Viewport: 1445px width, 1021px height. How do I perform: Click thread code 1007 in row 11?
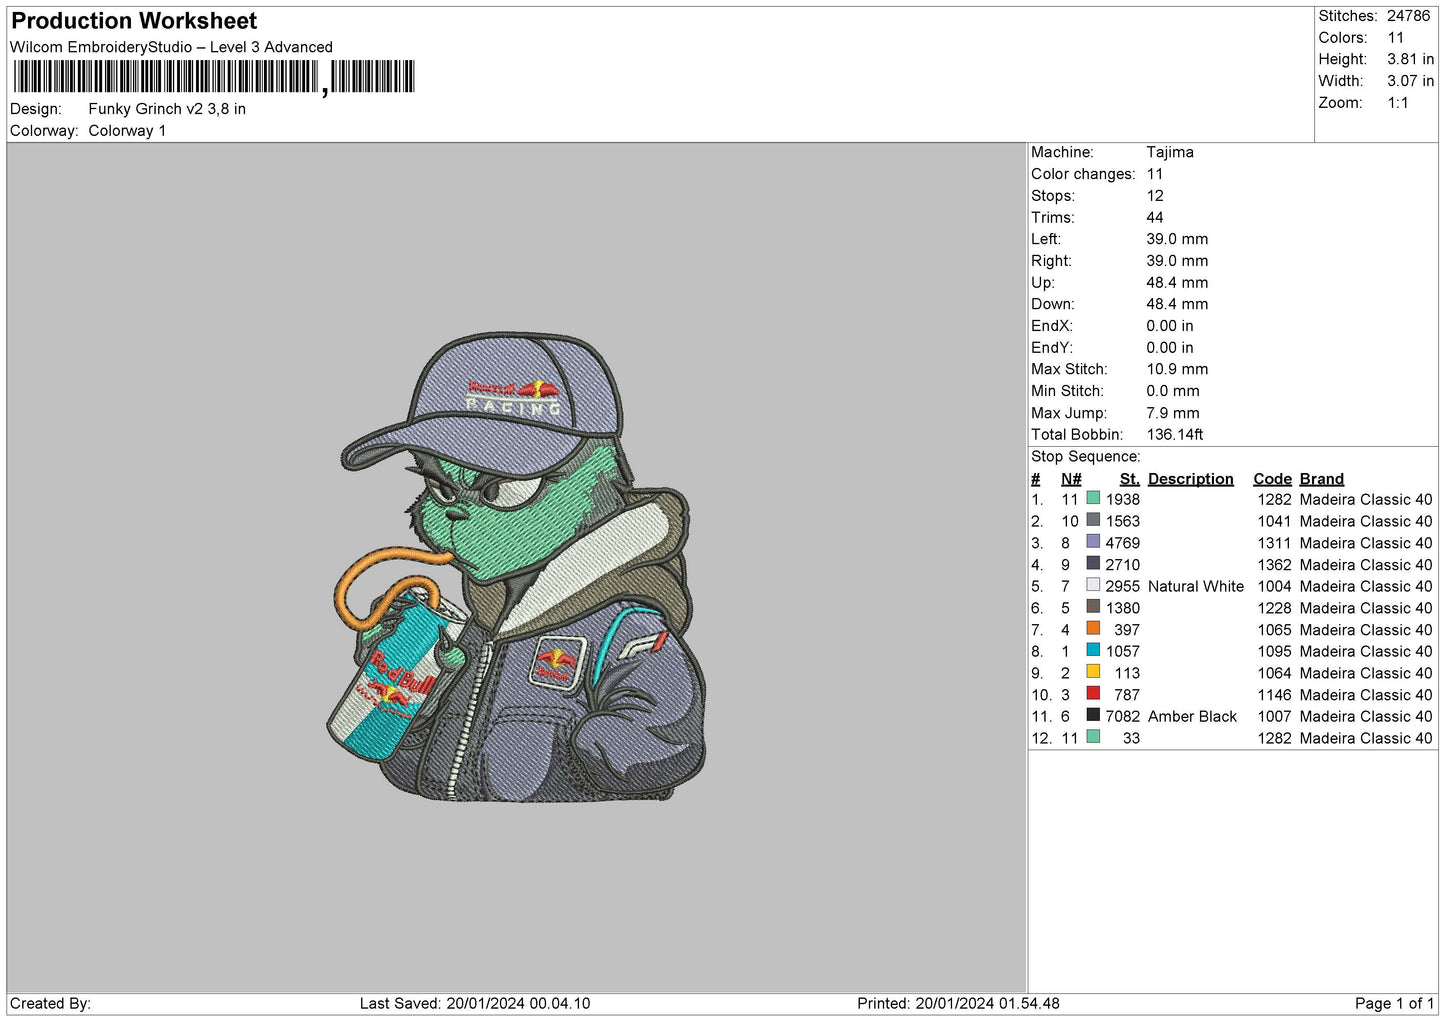[1274, 716]
